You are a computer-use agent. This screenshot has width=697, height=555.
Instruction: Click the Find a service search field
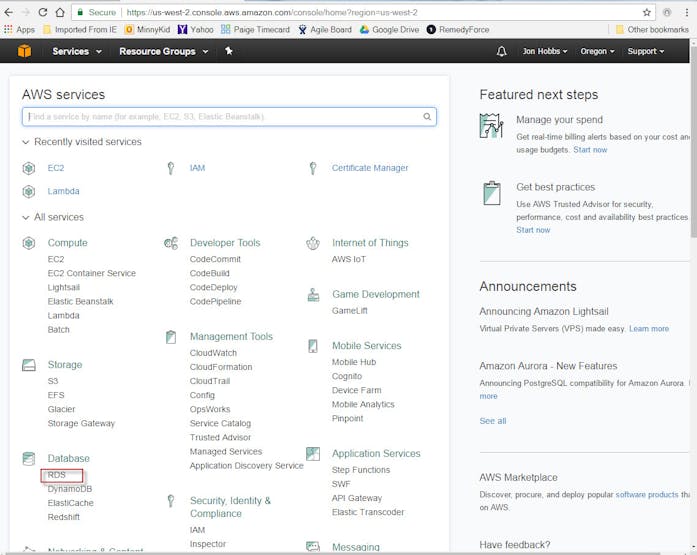[229, 116]
